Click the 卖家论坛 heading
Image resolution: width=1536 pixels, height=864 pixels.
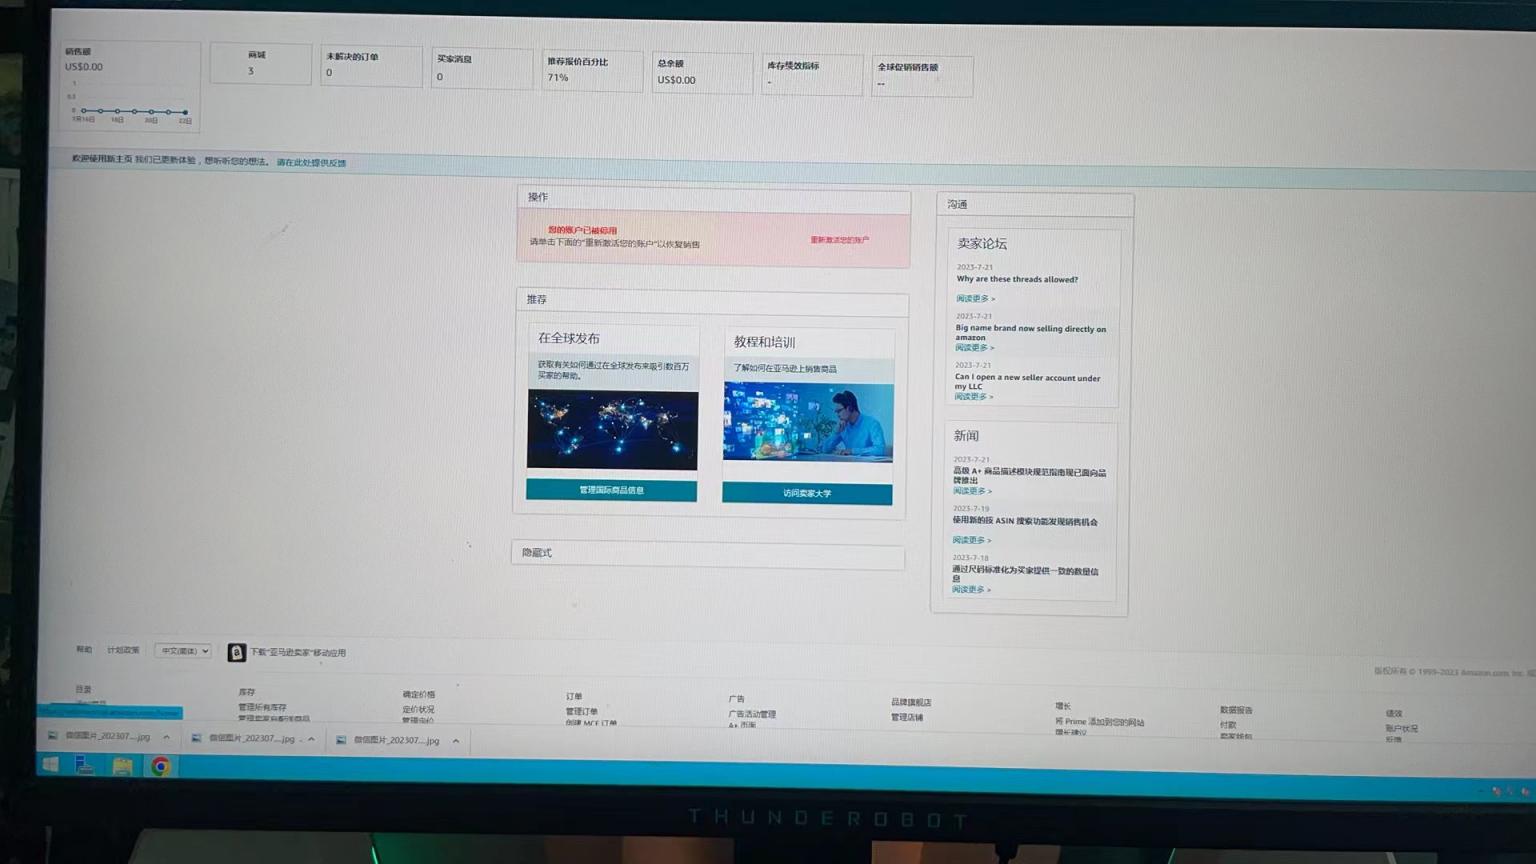(x=982, y=243)
